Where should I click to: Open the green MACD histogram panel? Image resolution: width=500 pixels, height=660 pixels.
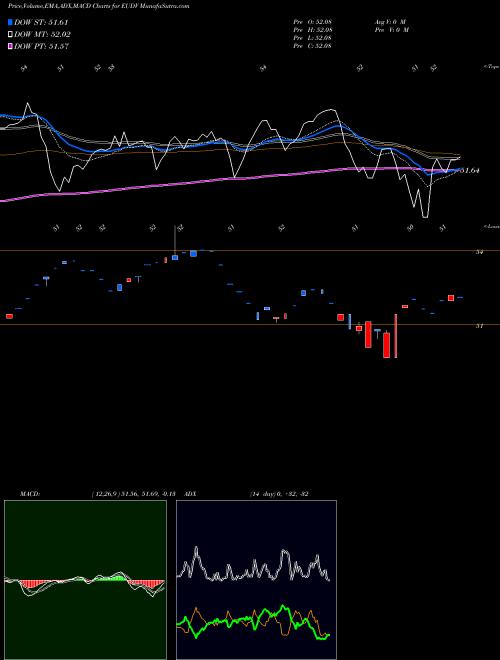(x=85, y=580)
